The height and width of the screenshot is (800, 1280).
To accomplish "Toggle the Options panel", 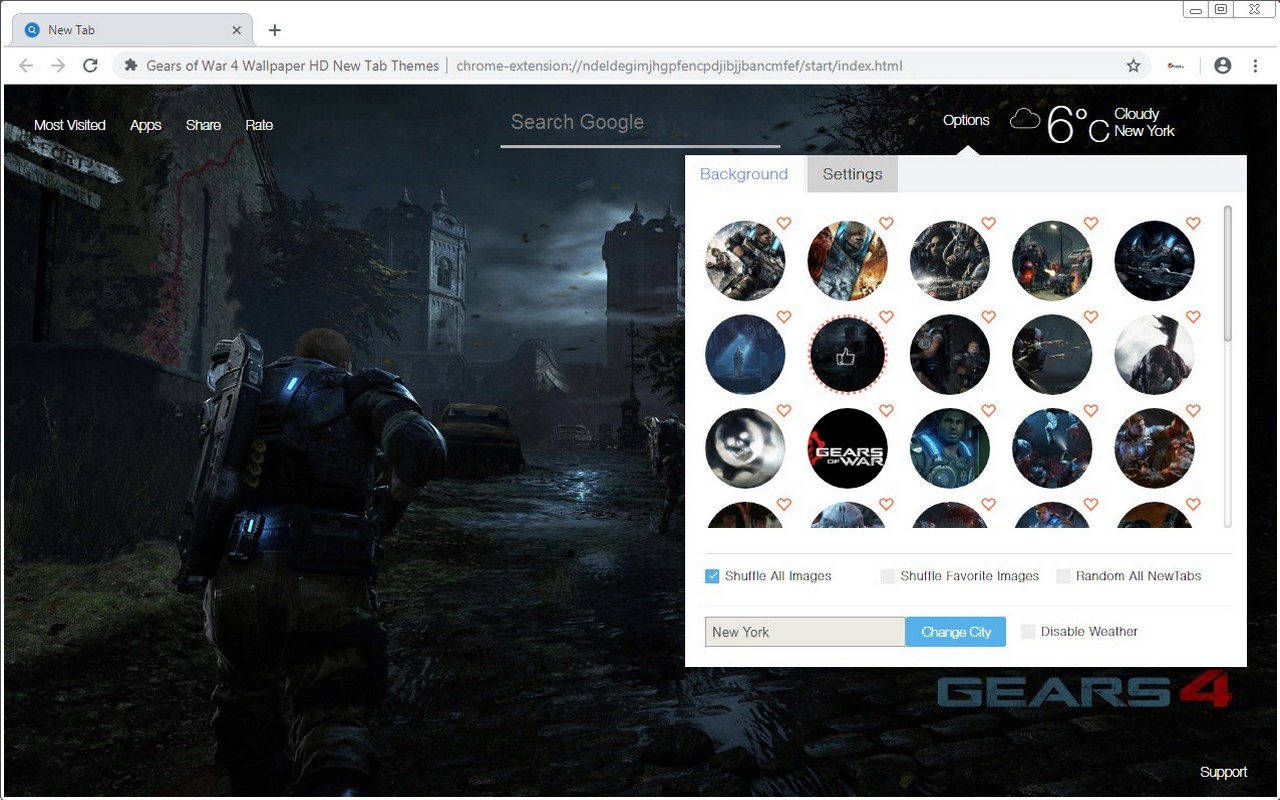I will point(966,120).
